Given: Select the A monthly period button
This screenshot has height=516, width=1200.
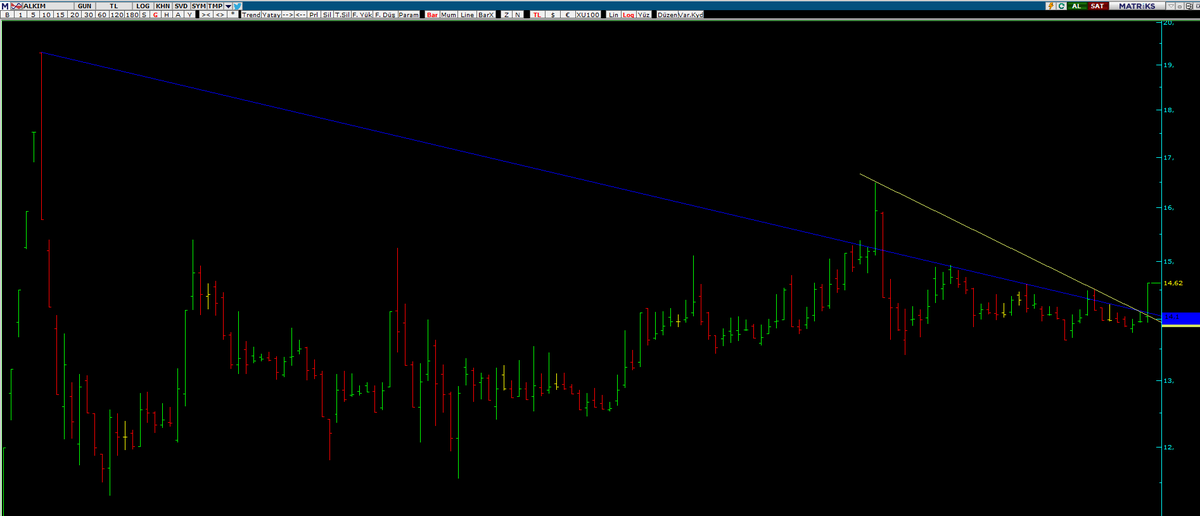Looking at the screenshot, I should point(178,15).
